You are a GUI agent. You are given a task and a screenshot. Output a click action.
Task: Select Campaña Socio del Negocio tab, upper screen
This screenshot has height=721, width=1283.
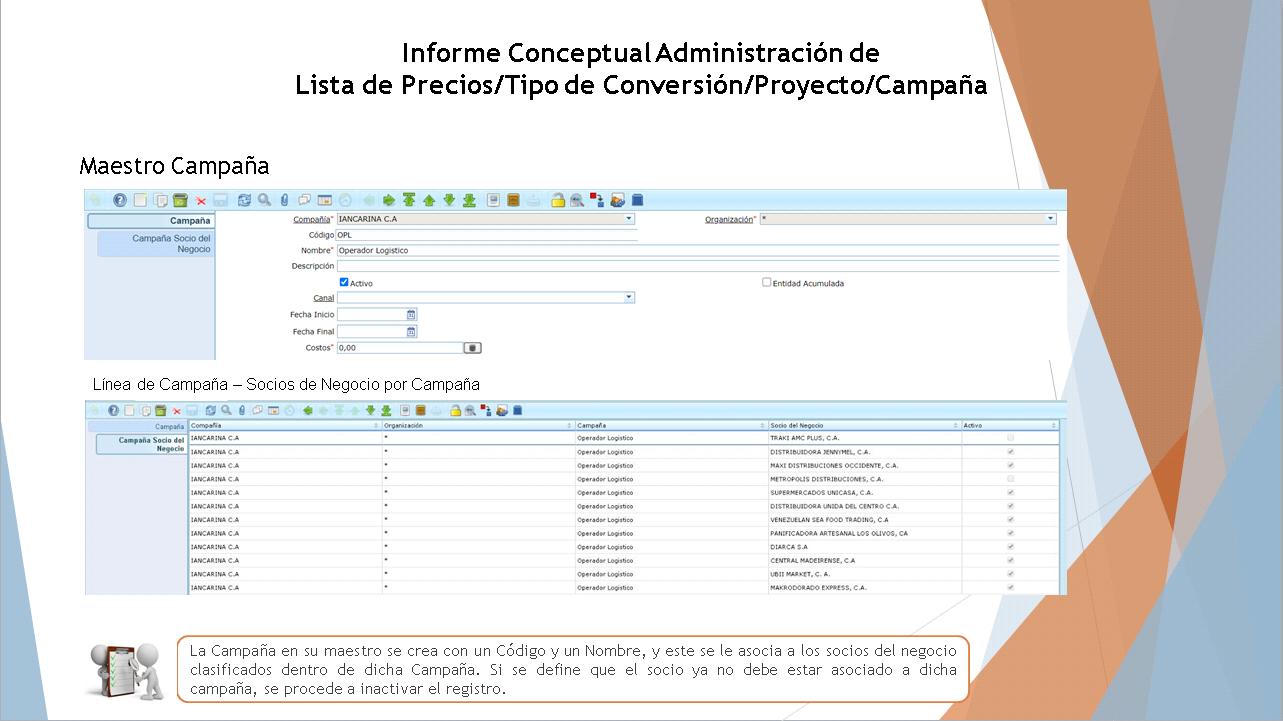[x=156, y=244]
